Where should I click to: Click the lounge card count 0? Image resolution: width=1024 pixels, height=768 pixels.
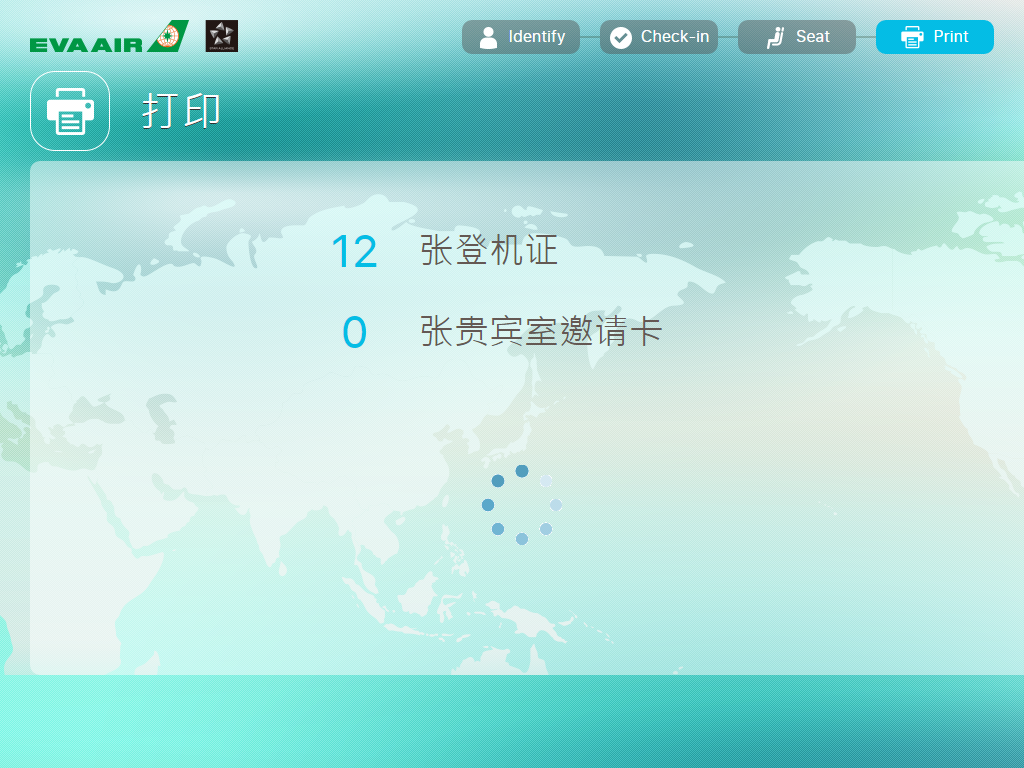click(x=355, y=332)
